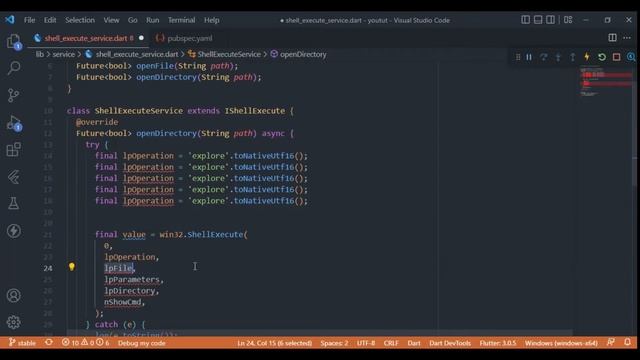Open the Testing flask view
The image size is (640, 360).
(x=13, y=203)
